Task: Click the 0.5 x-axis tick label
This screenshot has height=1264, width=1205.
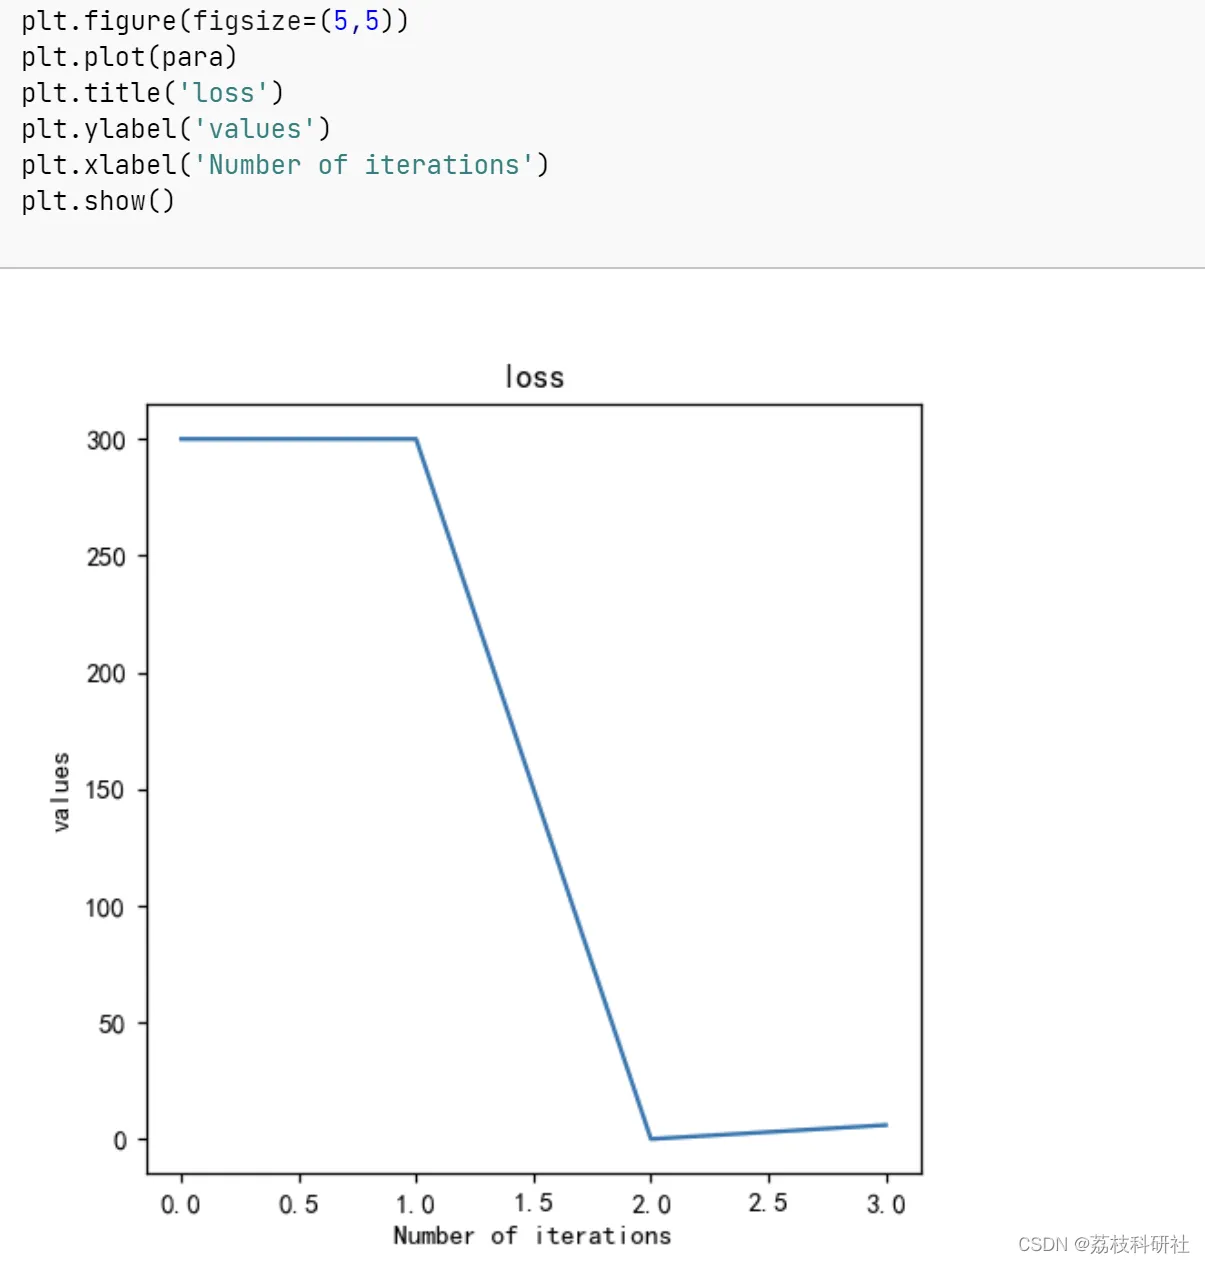Action: click(299, 1204)
